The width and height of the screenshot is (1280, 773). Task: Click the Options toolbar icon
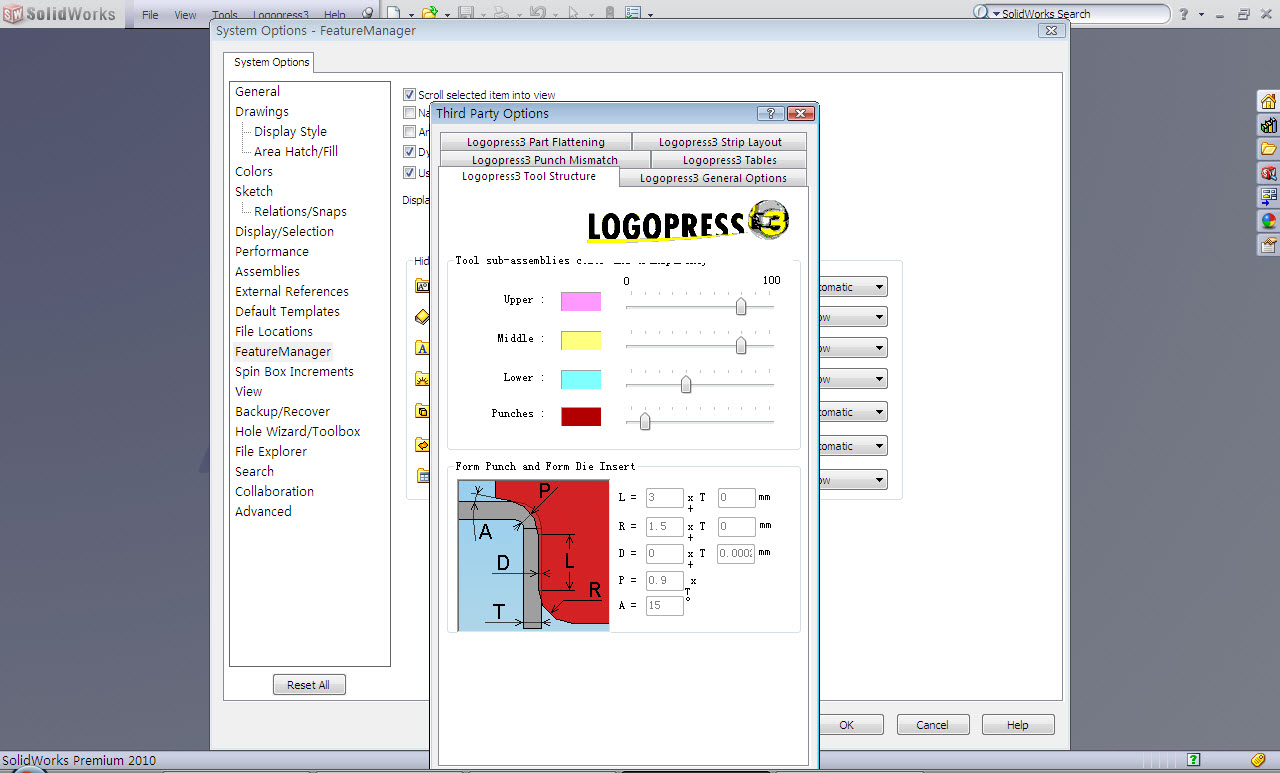click(x=633, y=14)
